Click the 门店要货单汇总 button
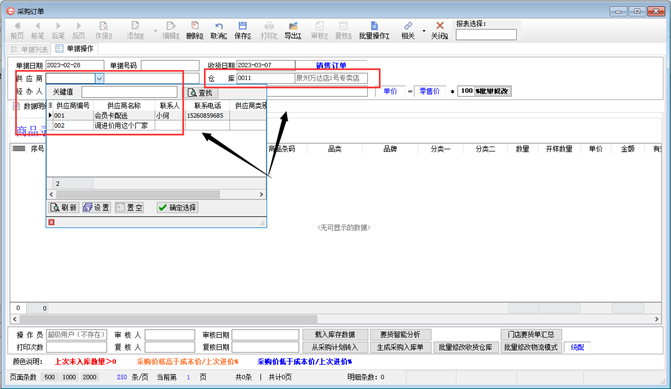Image resolution: width=671 pixels, height=389 pixels. coord(531,335)
